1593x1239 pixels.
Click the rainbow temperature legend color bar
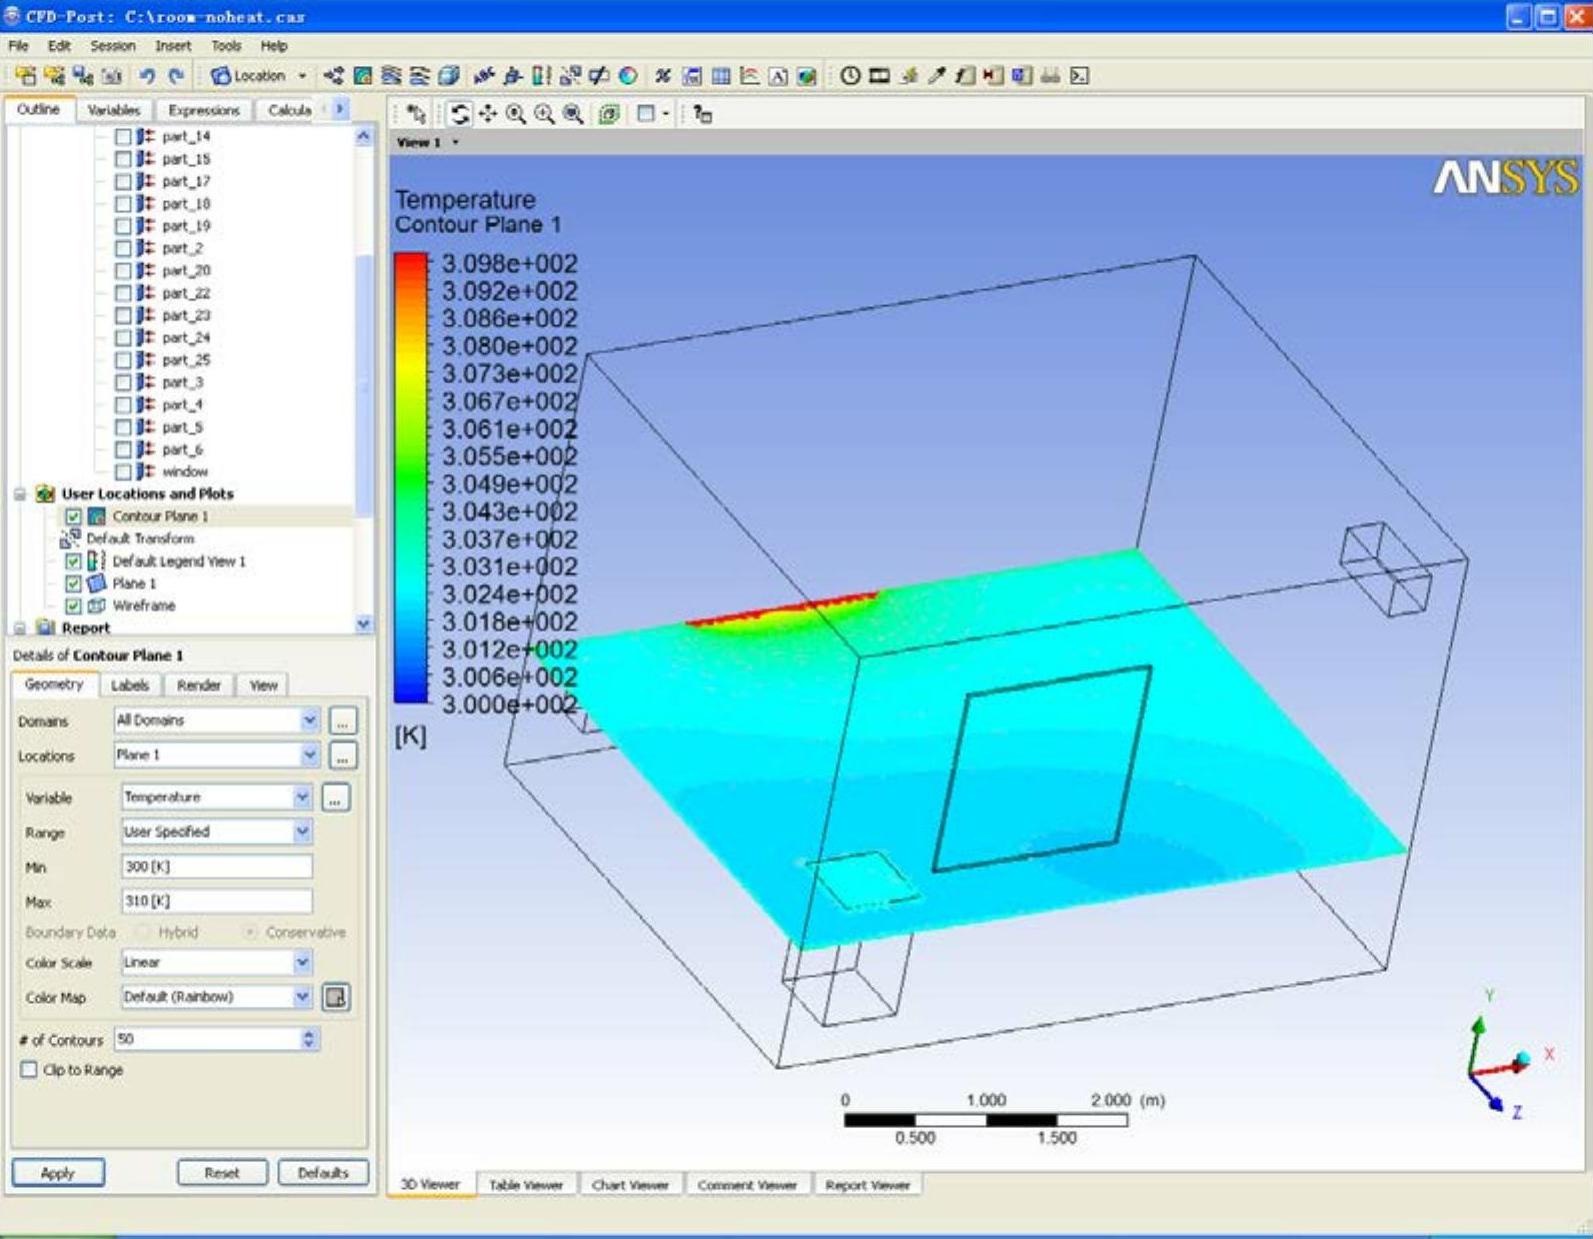pos(410,478)
